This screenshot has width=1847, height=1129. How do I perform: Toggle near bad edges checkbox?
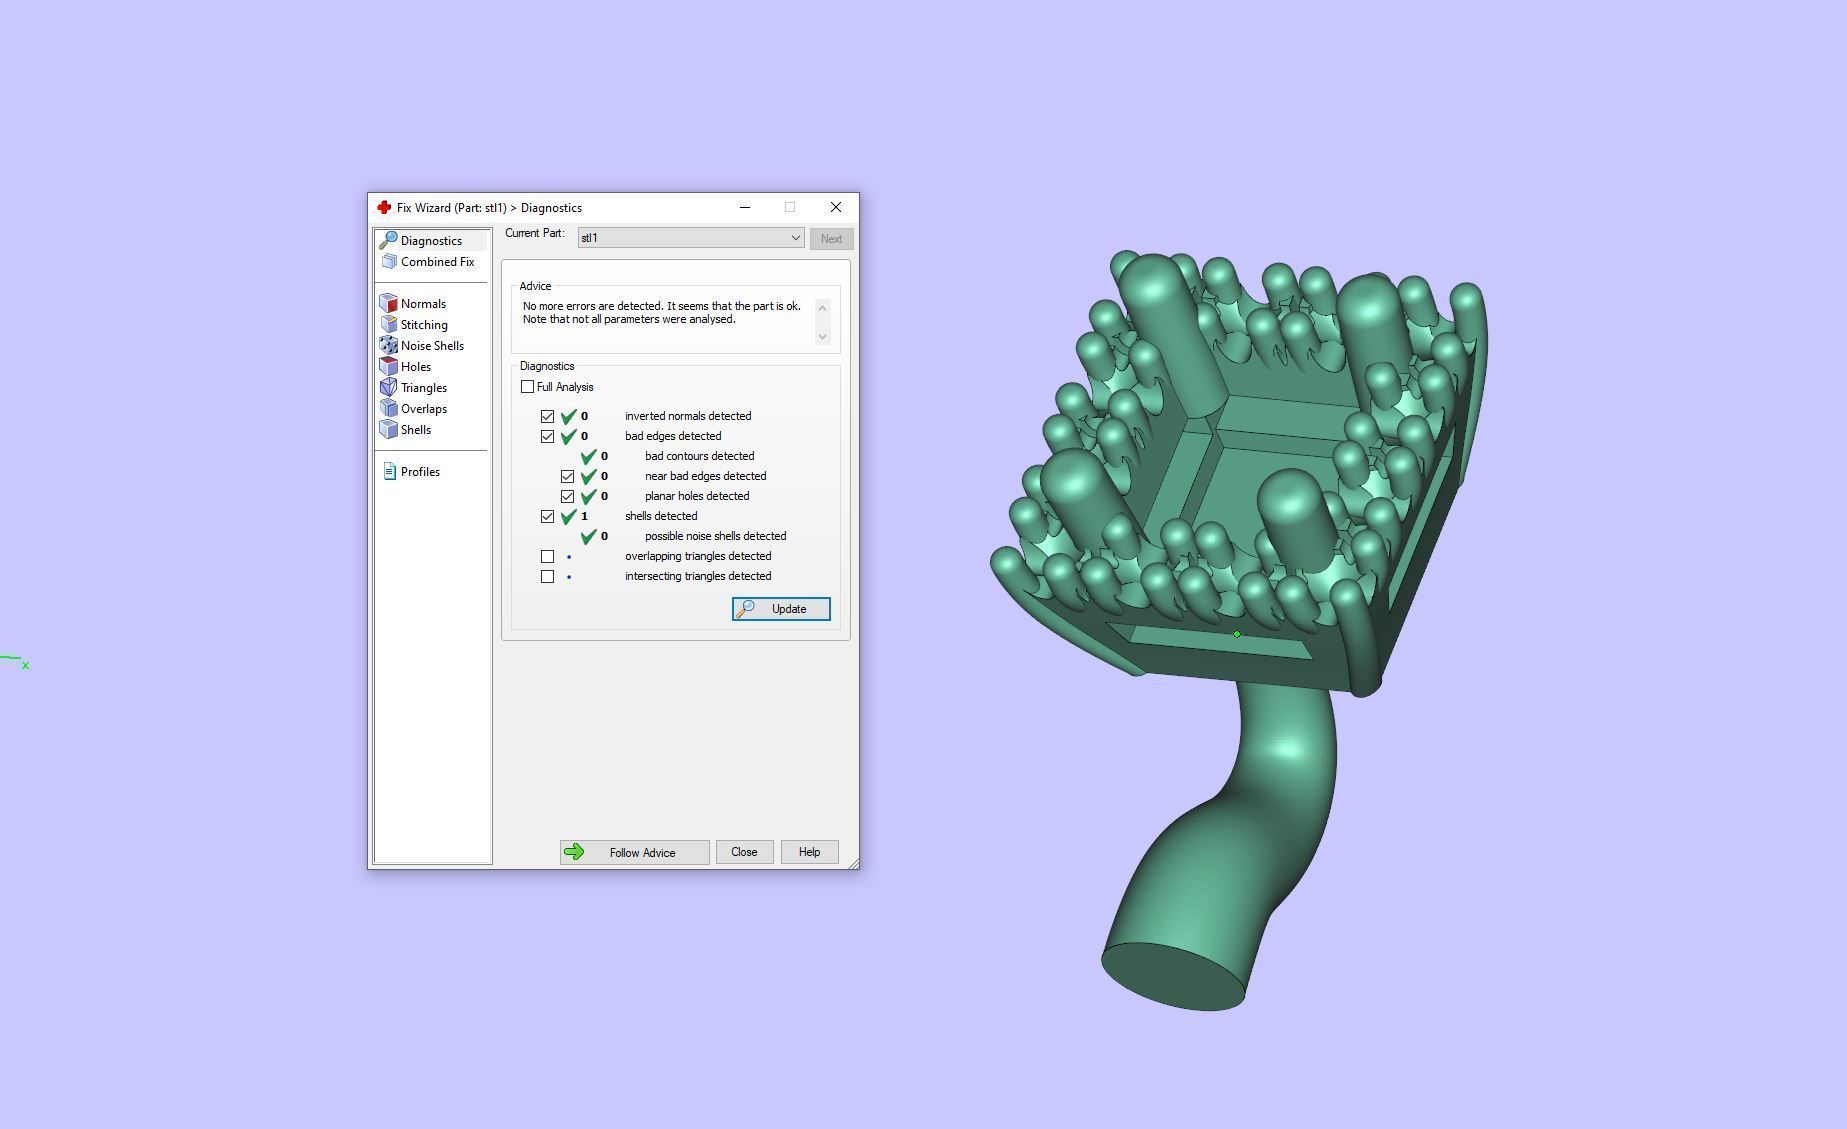(567, 476)
